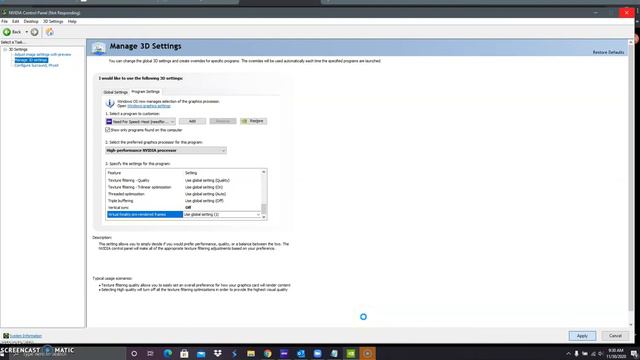
Task: Open Microsoft Store from the taskbar
Action: tap(184, 353)
